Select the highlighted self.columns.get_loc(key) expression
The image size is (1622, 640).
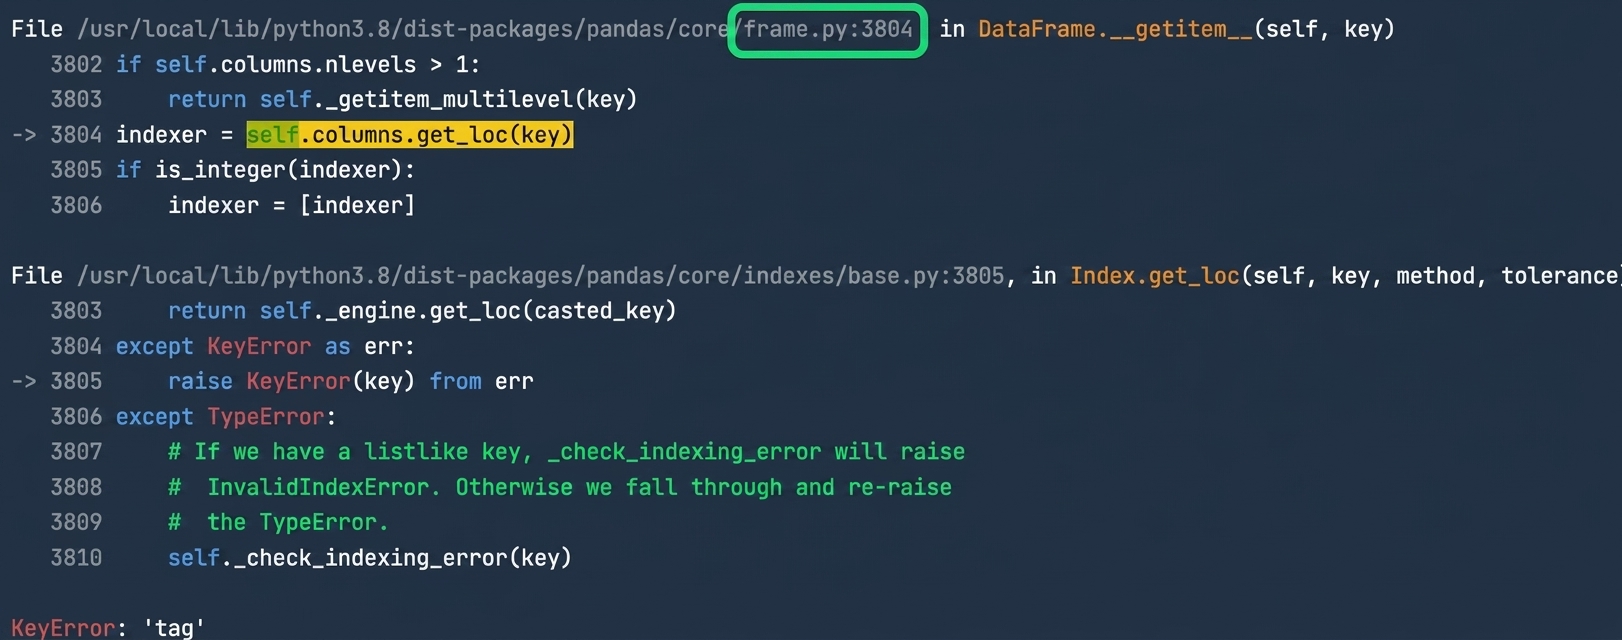pos(410,135)
